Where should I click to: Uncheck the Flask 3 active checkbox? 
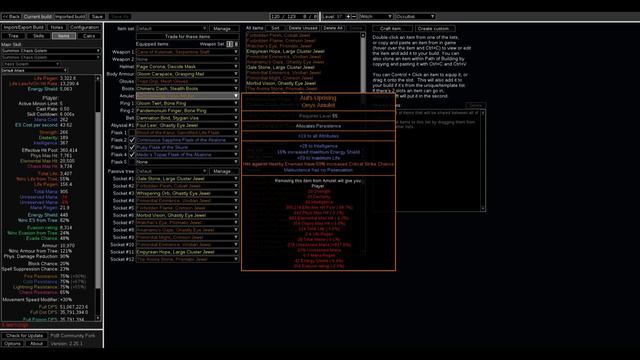[x=132, y=147]
